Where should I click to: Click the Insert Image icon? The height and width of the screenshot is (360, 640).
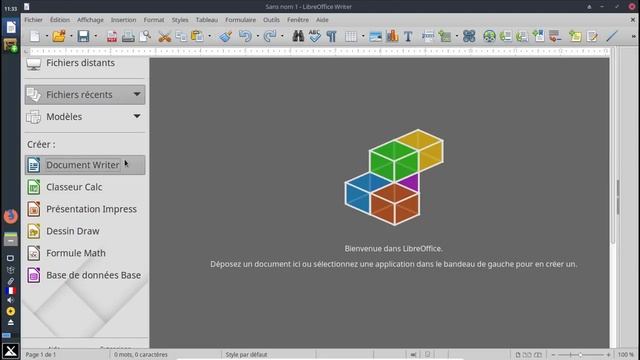tap(376, 37)
